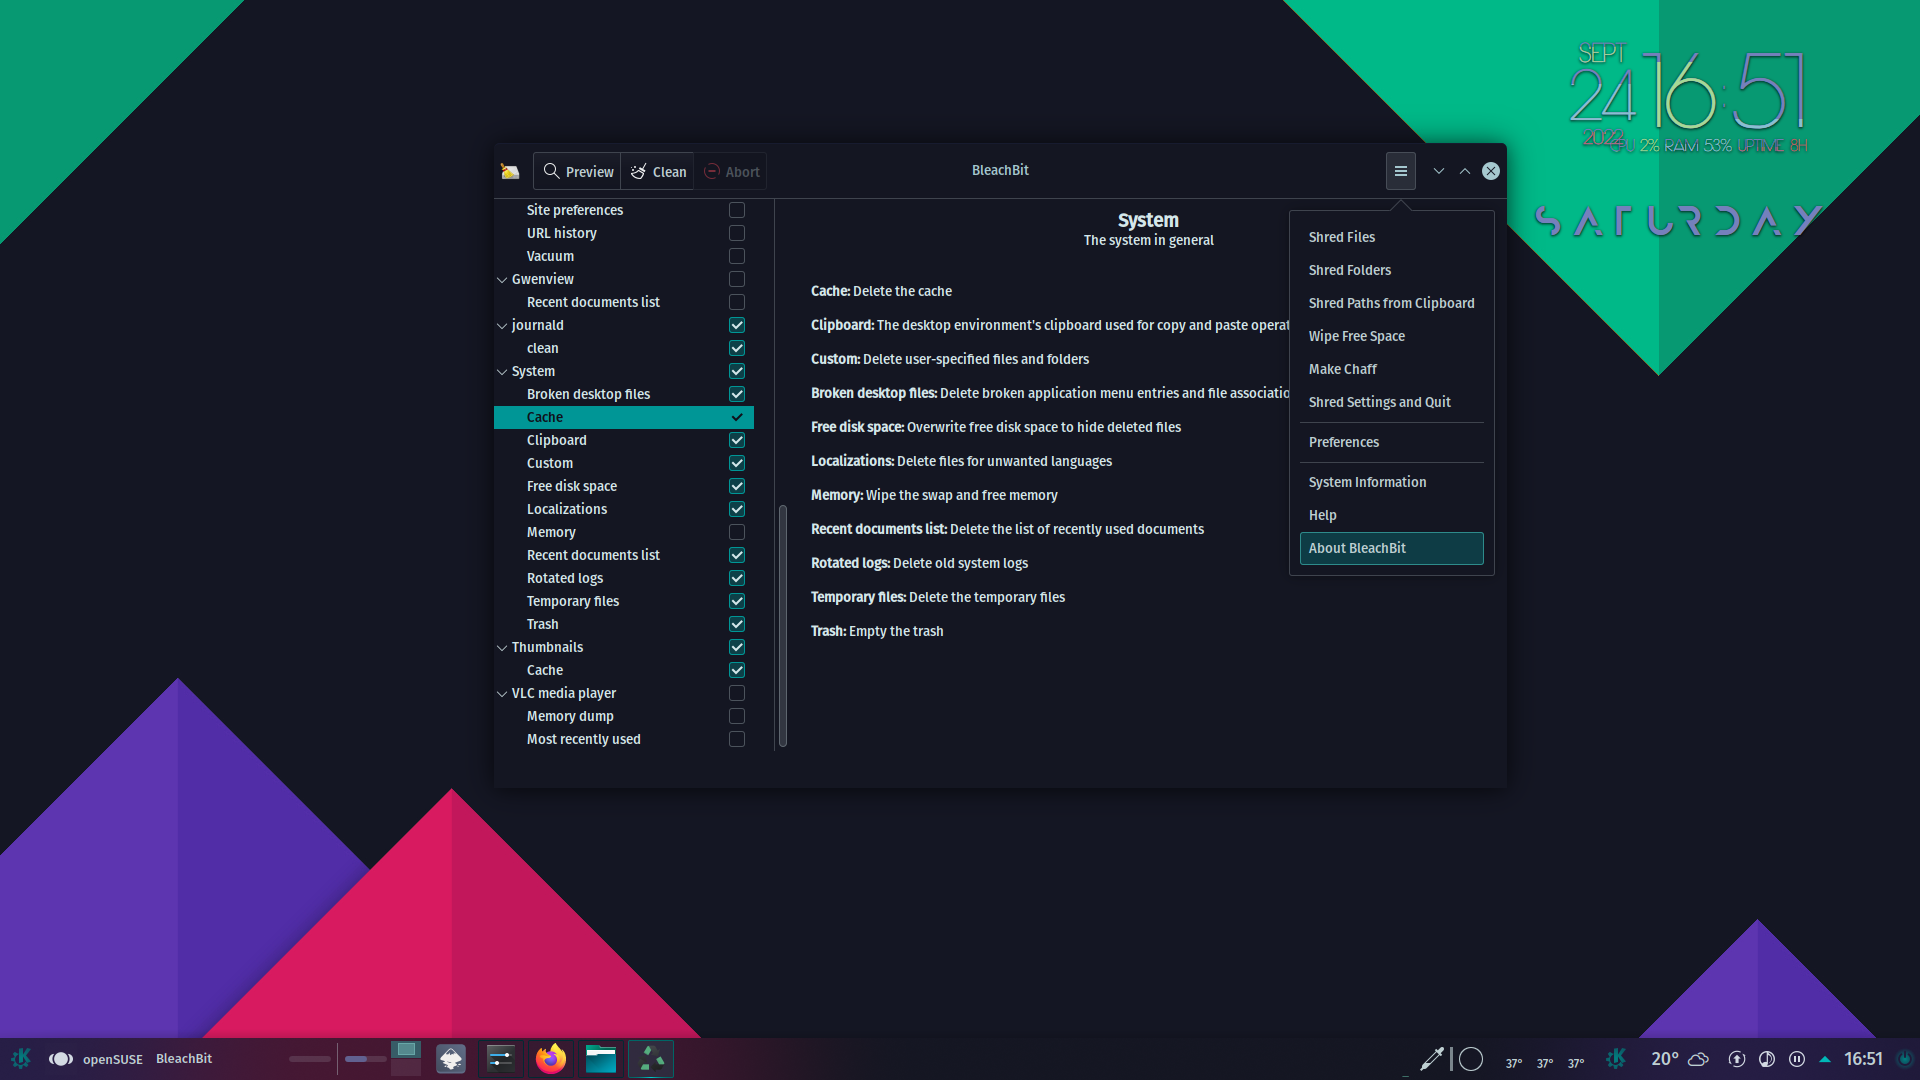Click the toggle pill icon next to openSUSE
Image resolution: width=1920 pixels, height=1080 pixels.
tap(61, 1058)
